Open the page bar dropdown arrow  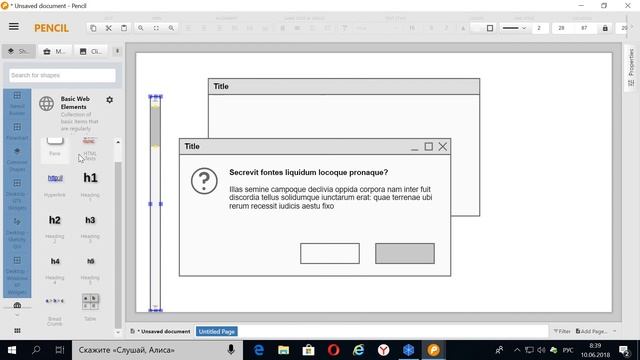[x=614, y=331]
